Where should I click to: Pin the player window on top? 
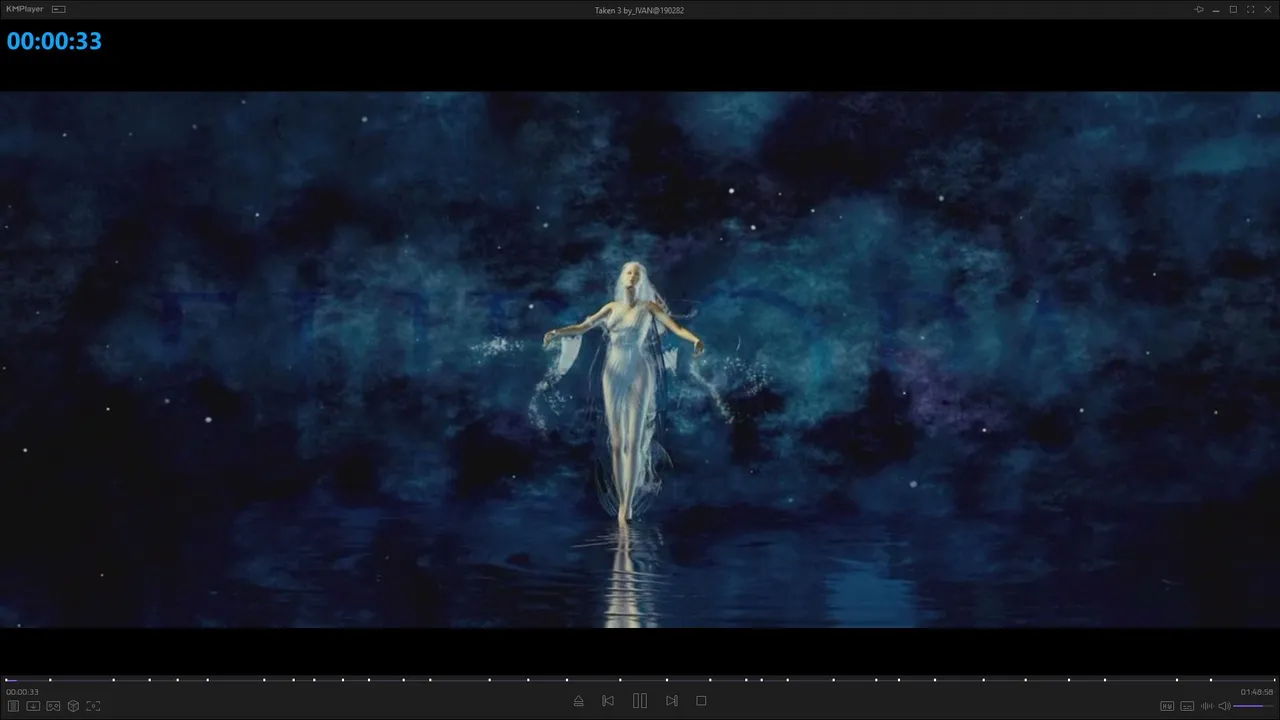[x=1199, y=9]
